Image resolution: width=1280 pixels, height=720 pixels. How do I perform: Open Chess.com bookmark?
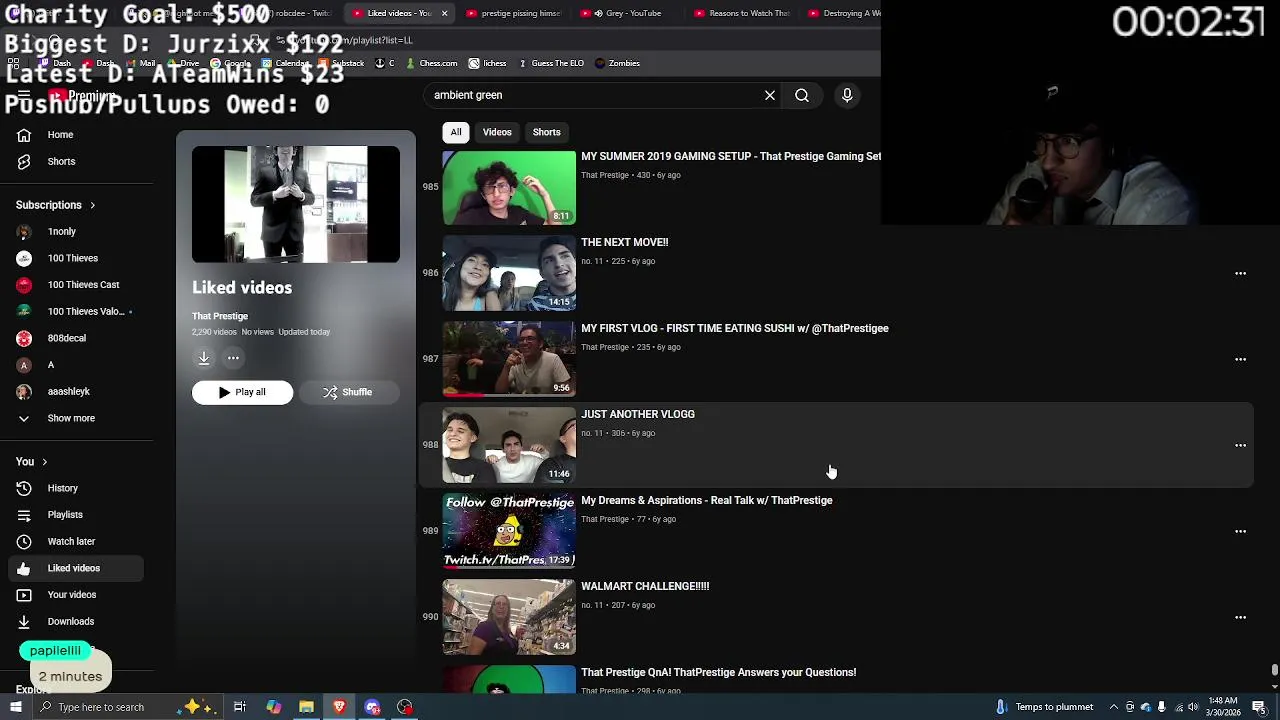click(431, 63)
